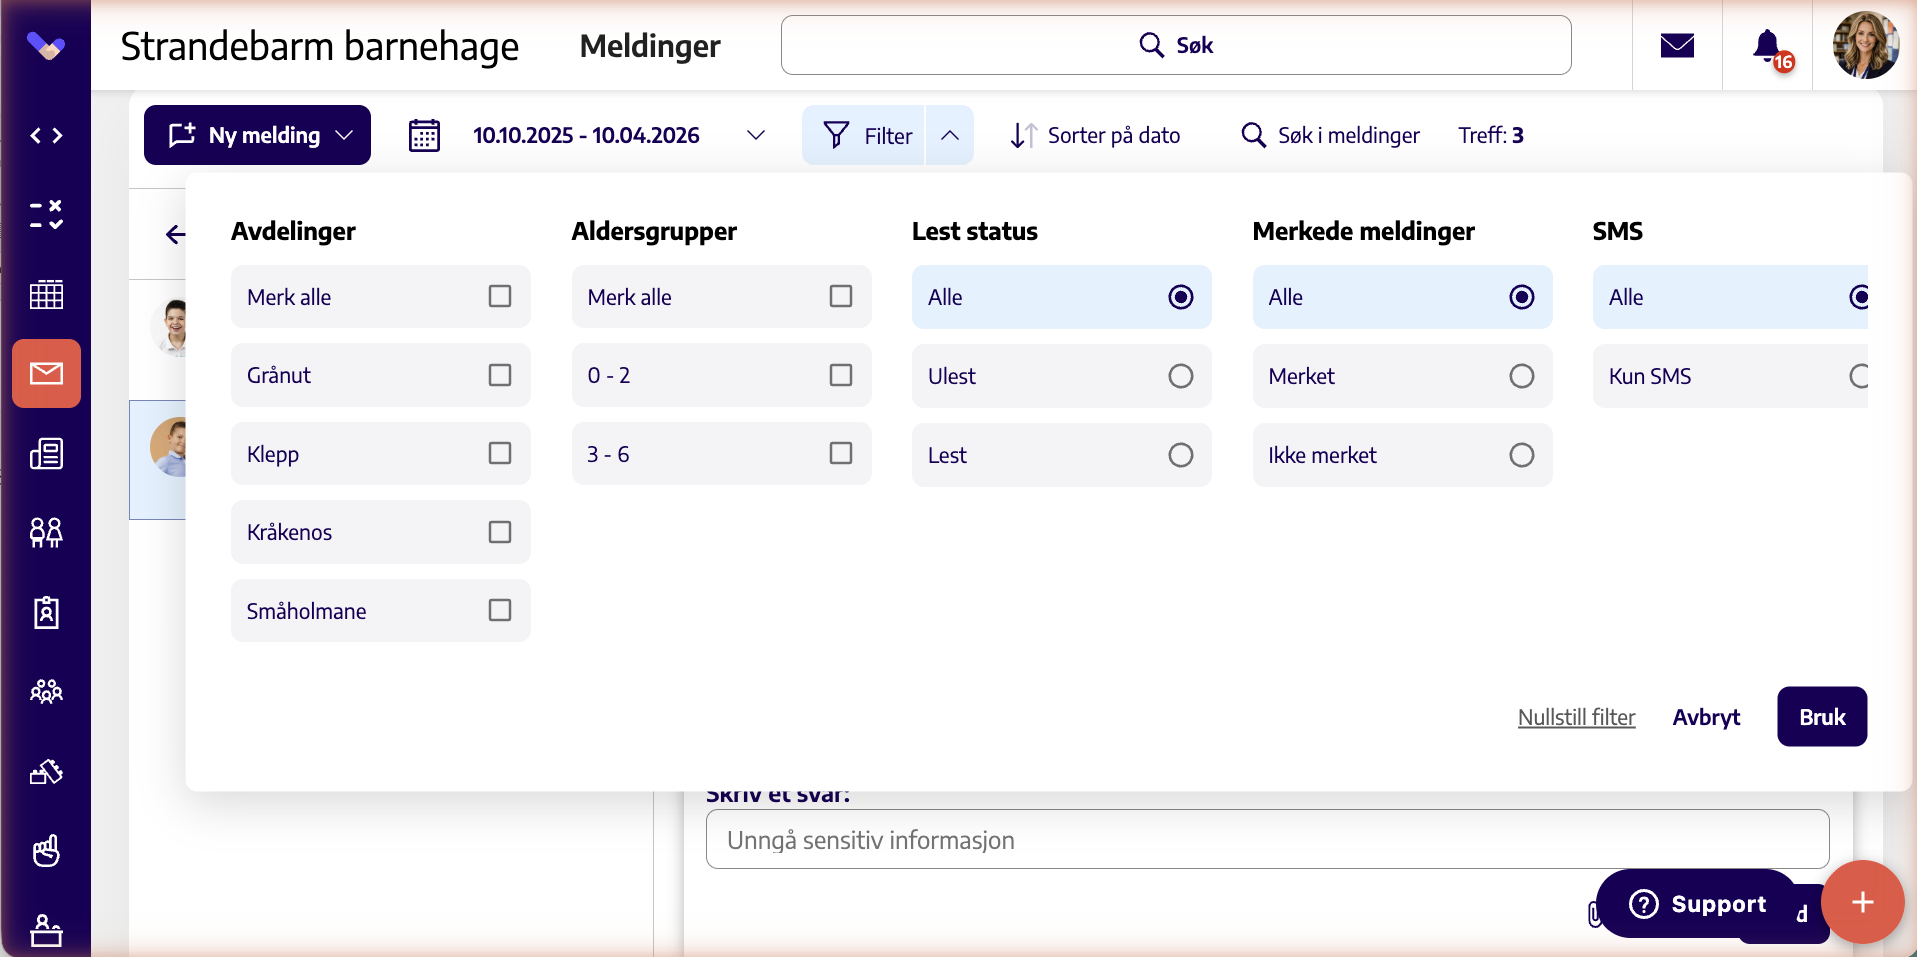Select the Ikke merket radio option
1917x957 pixels.
pyautogui.click(x=1402, y=455)
